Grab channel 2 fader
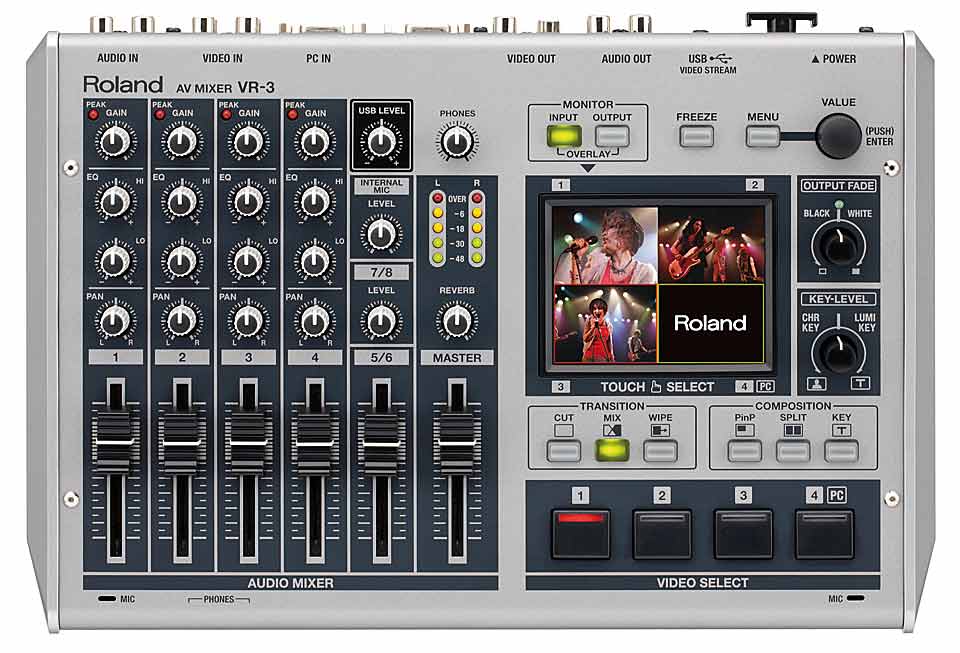The image size is (960, 653). coord(181,442)
